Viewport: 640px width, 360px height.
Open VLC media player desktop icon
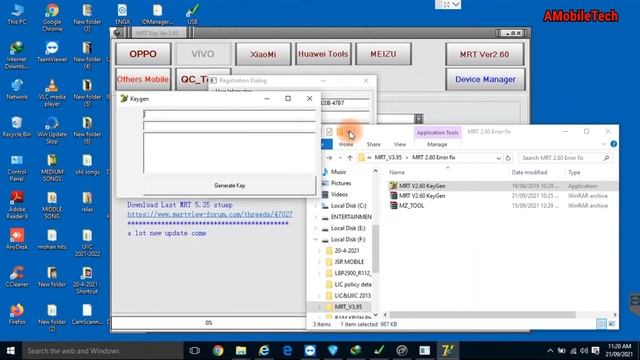tap(52, 93)
